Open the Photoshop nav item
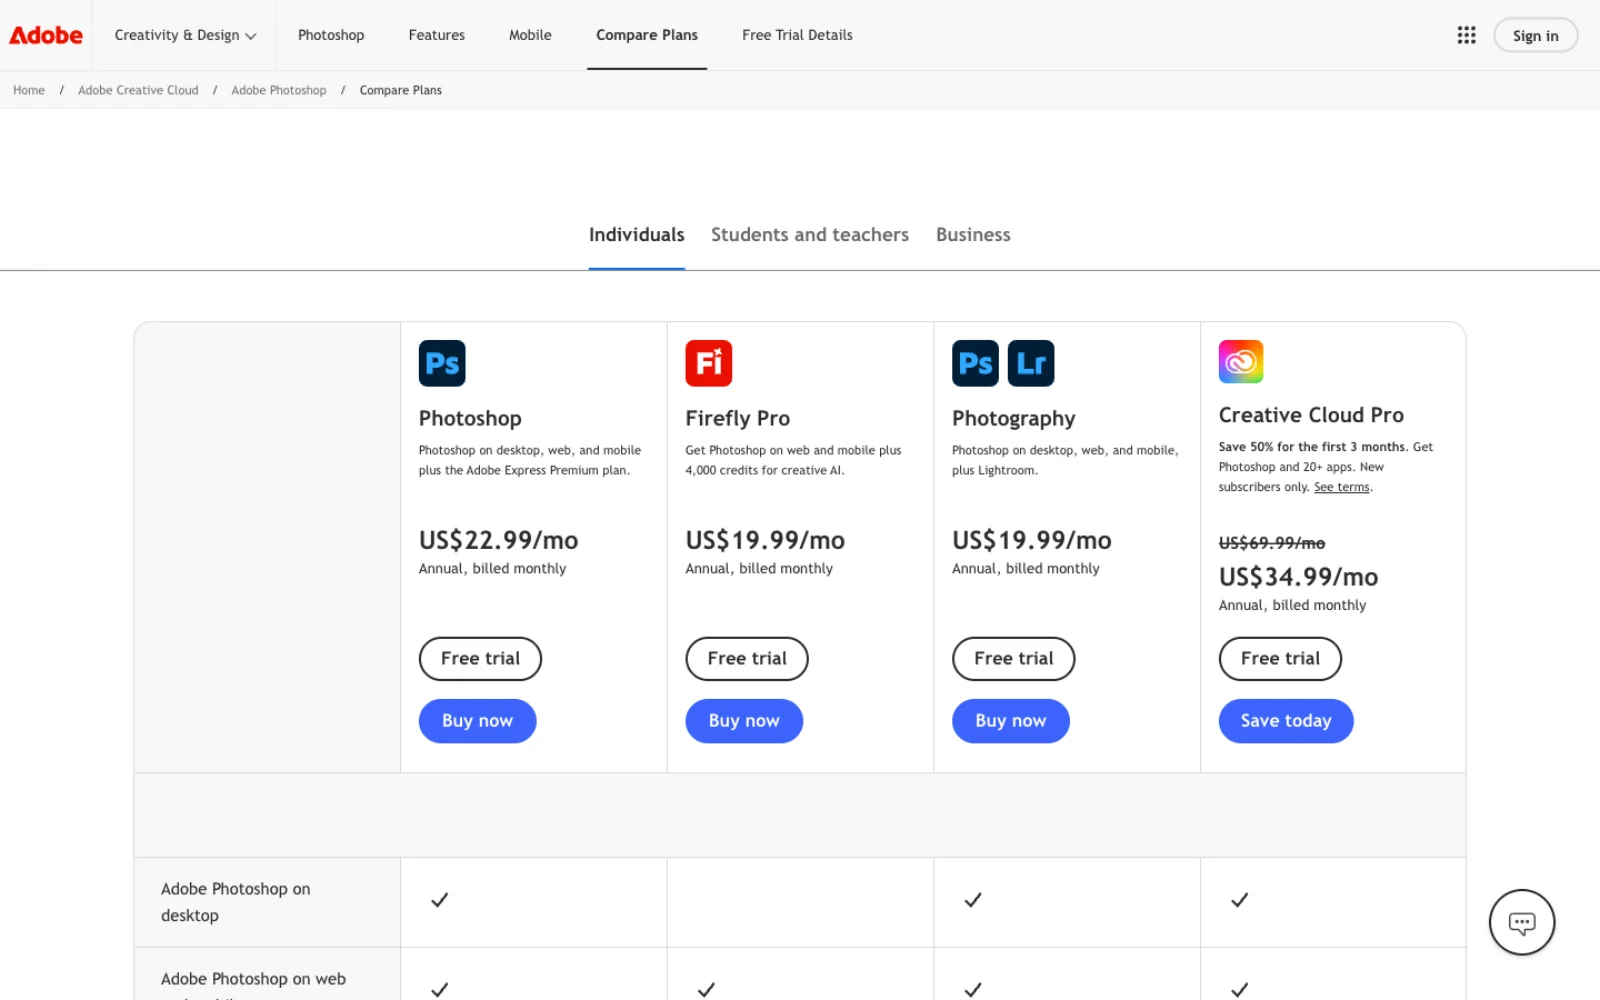 click(331, 35)
